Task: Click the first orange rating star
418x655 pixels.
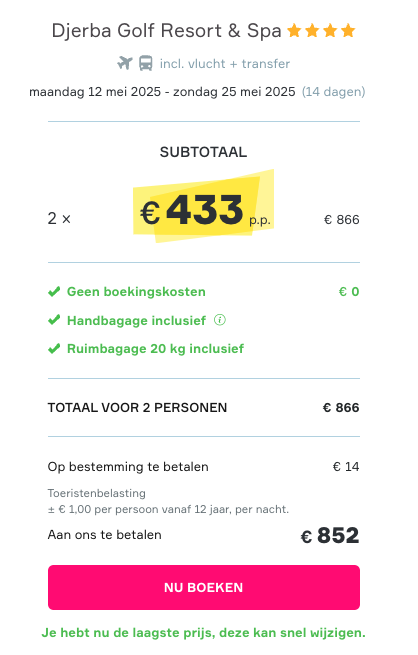Action: coord(294,31)
